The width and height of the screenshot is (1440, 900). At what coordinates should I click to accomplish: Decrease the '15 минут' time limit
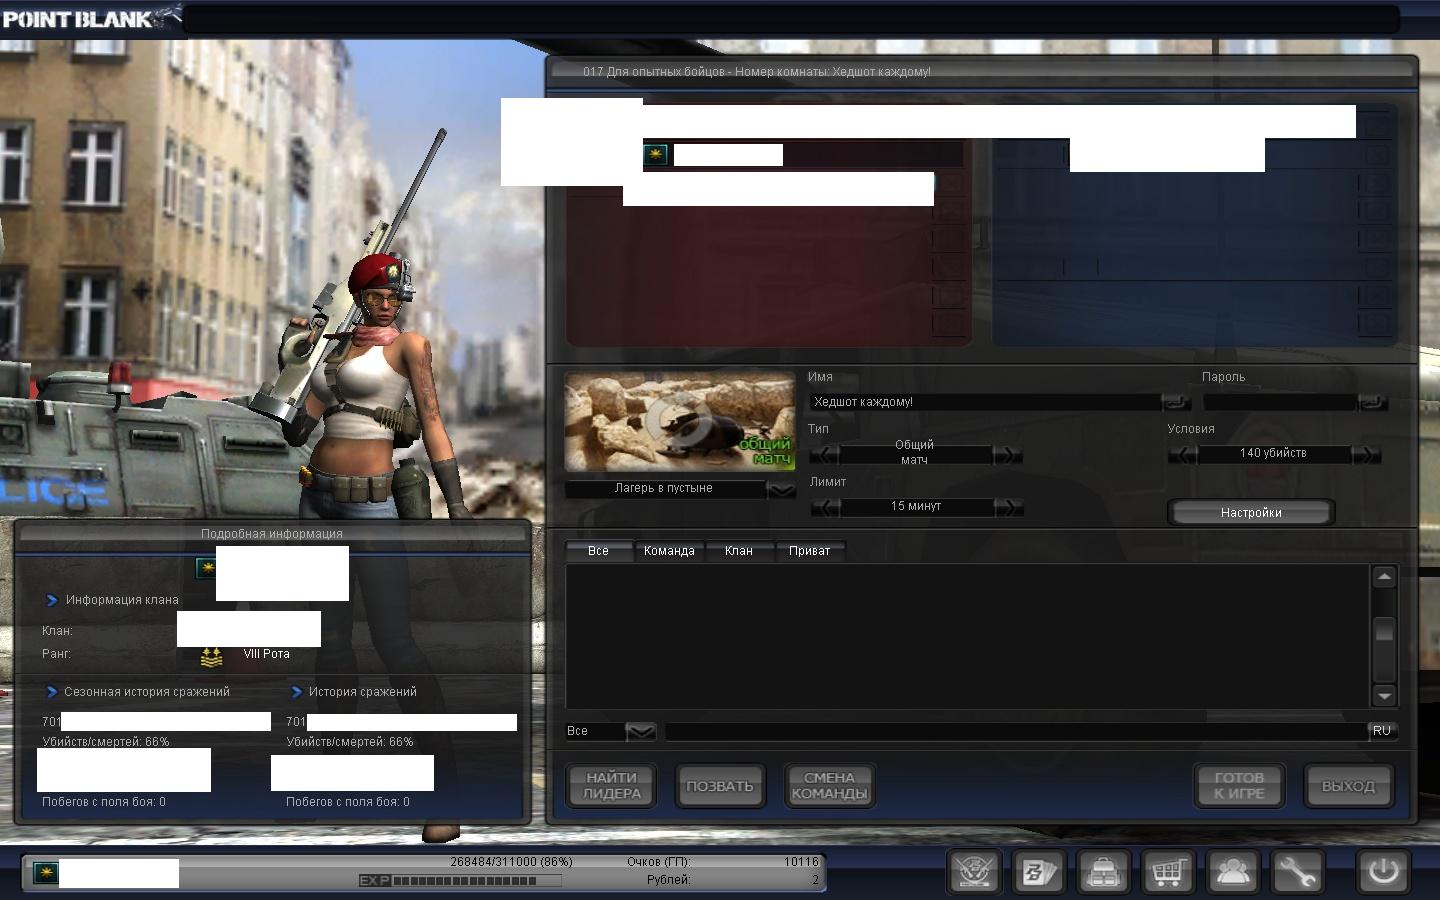coord(825,507)
